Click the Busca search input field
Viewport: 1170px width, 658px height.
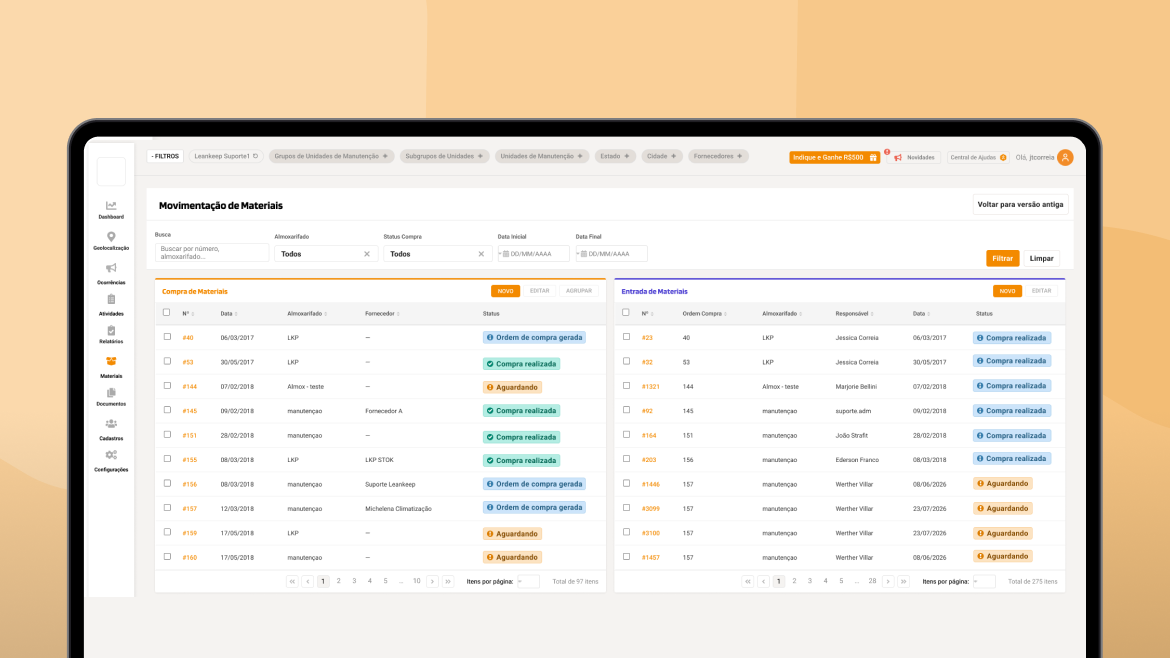[212, 252]
